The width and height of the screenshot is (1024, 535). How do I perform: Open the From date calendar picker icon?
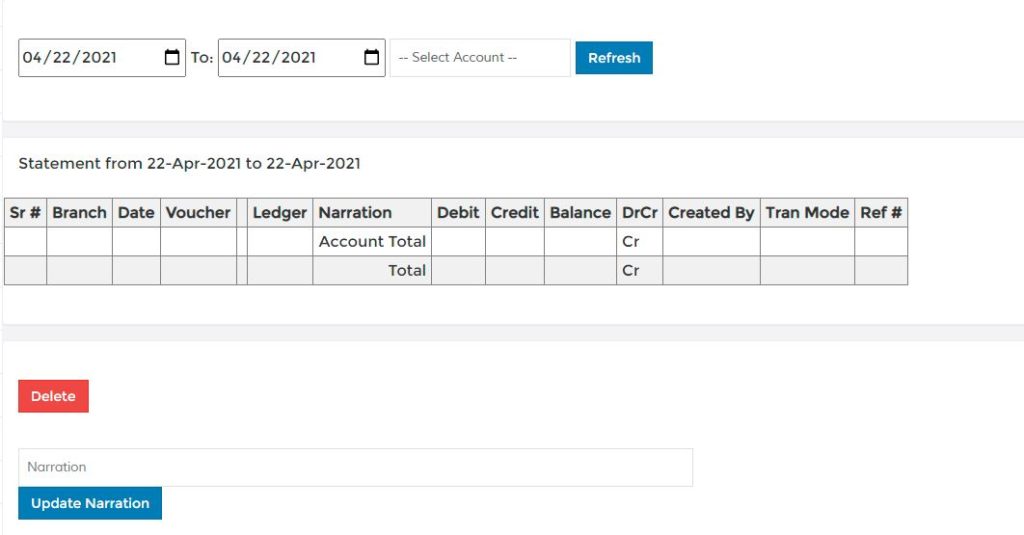coord(172,57)
